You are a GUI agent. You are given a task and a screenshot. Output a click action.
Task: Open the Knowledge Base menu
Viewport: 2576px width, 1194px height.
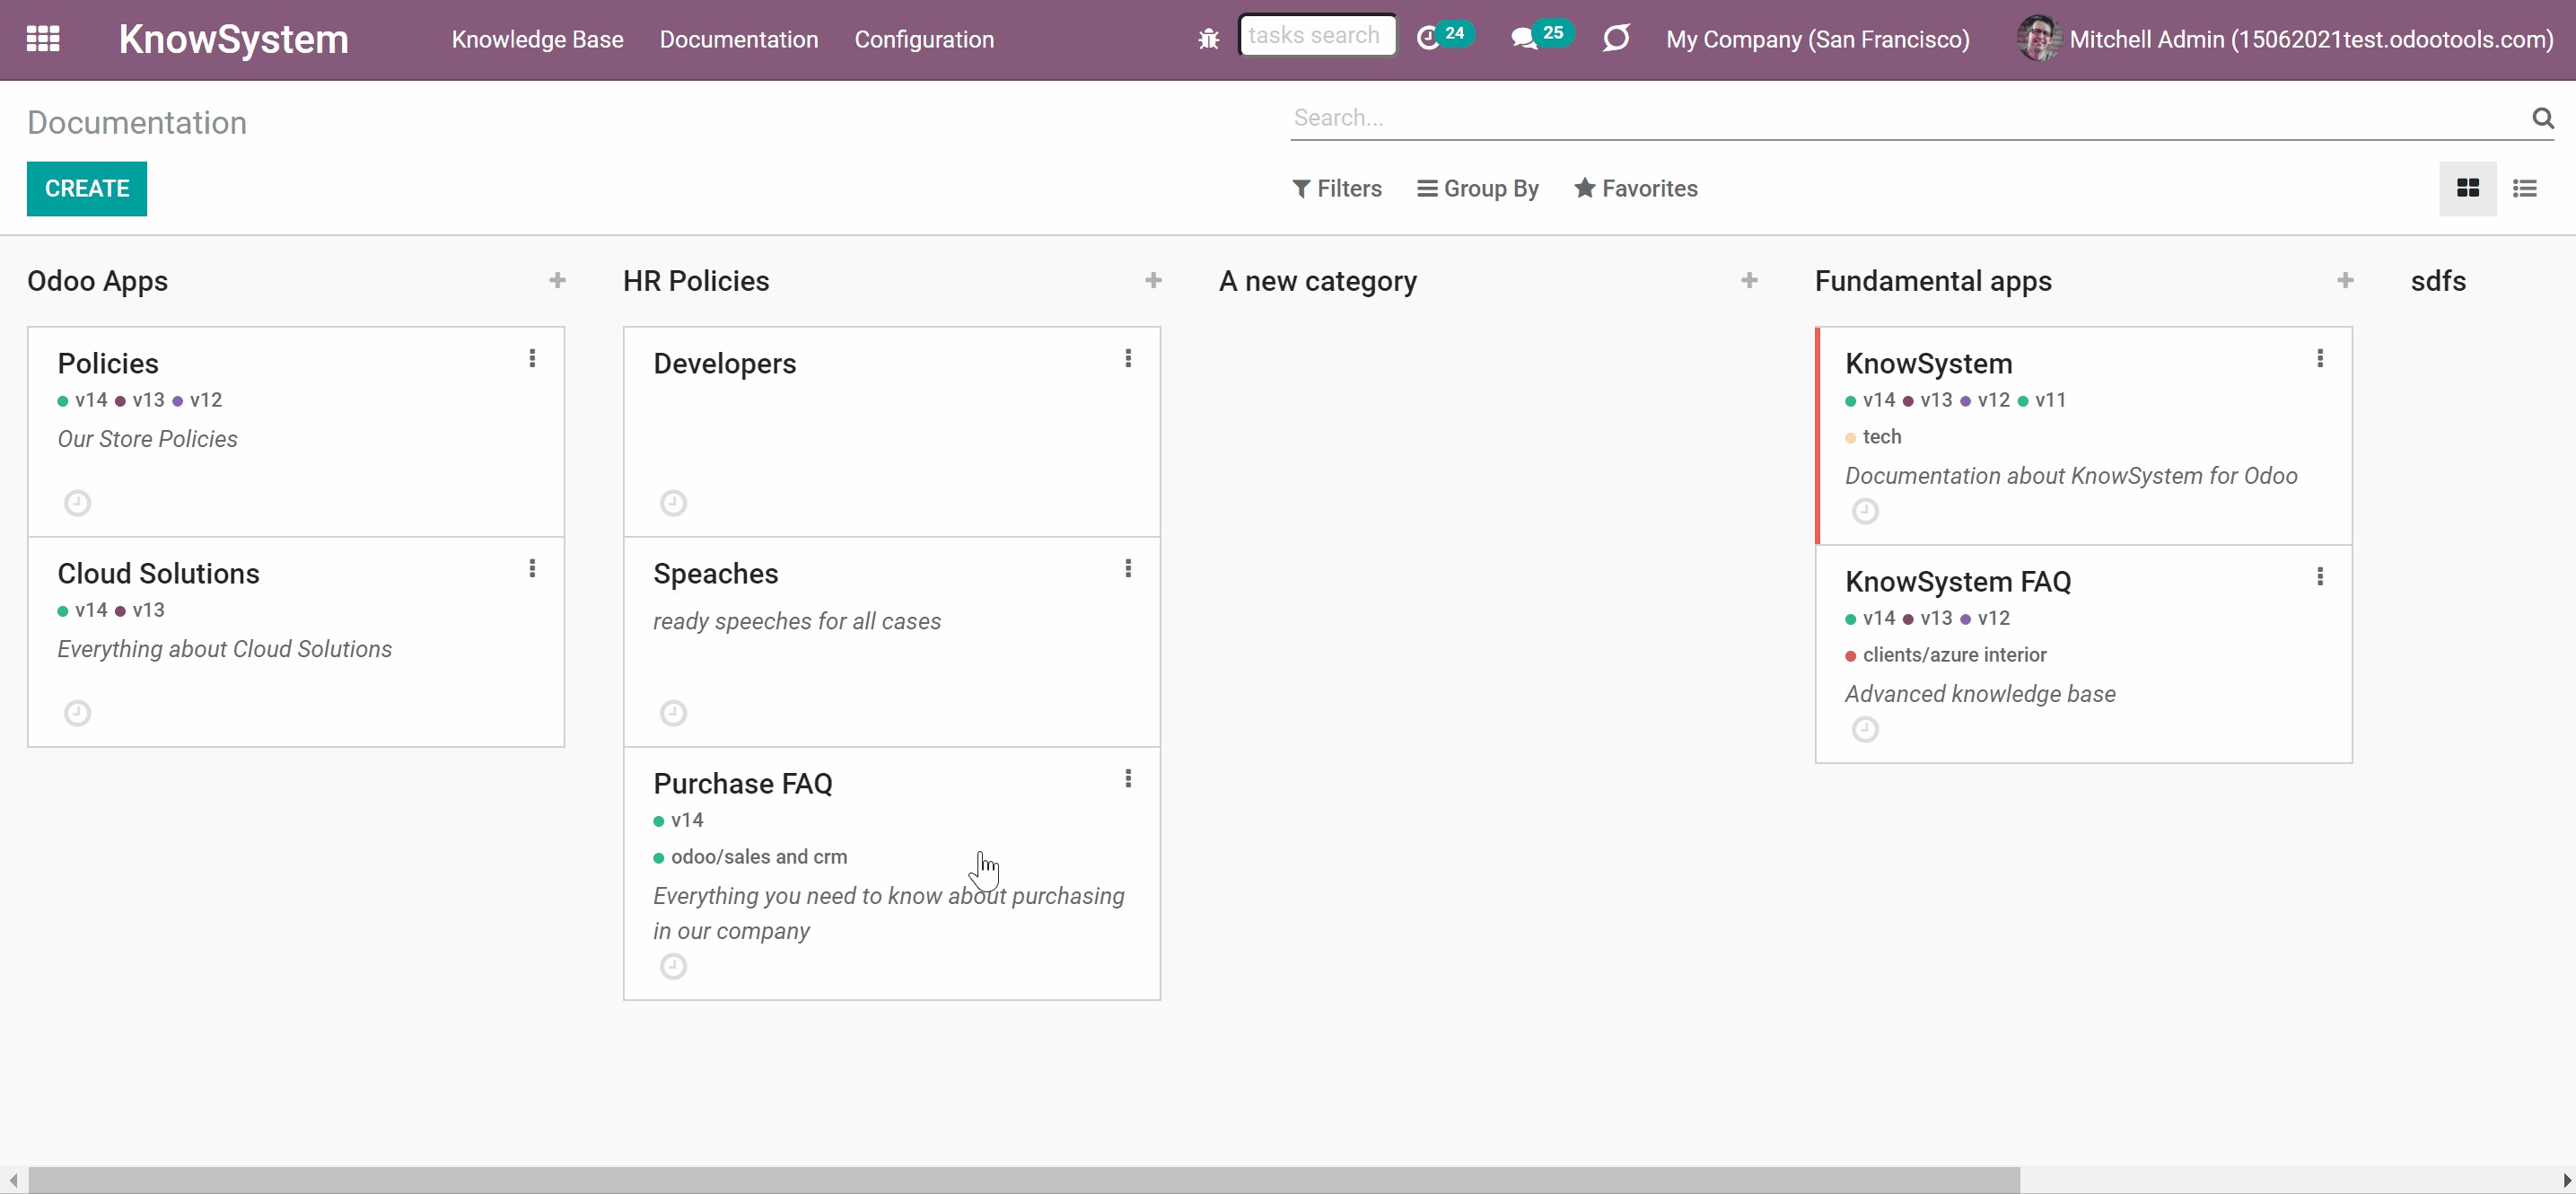pyautogui.click(x=538, y=39)
